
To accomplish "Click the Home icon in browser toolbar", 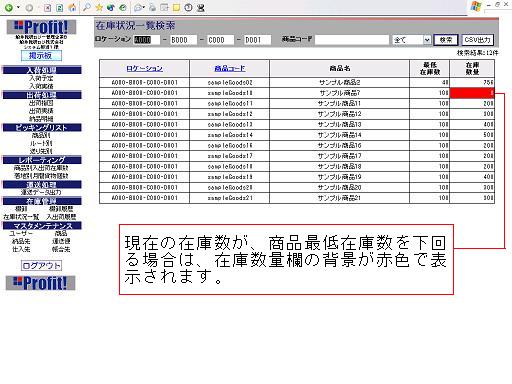I will point(72,8).
